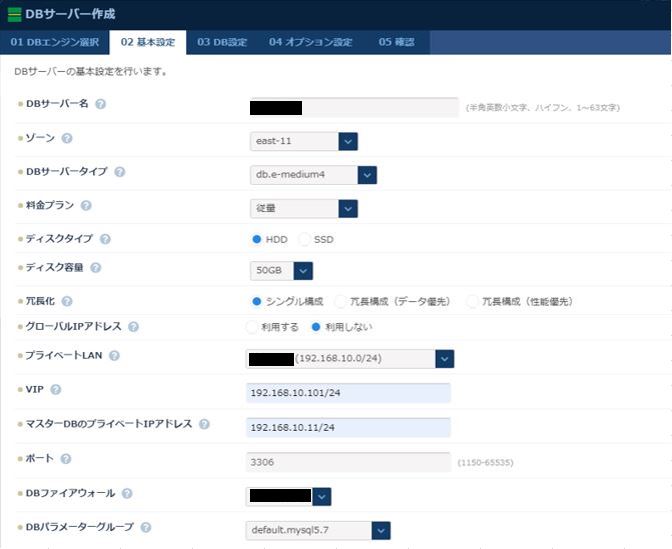Open help icon for ディスクタイプ

click(105, 239)
